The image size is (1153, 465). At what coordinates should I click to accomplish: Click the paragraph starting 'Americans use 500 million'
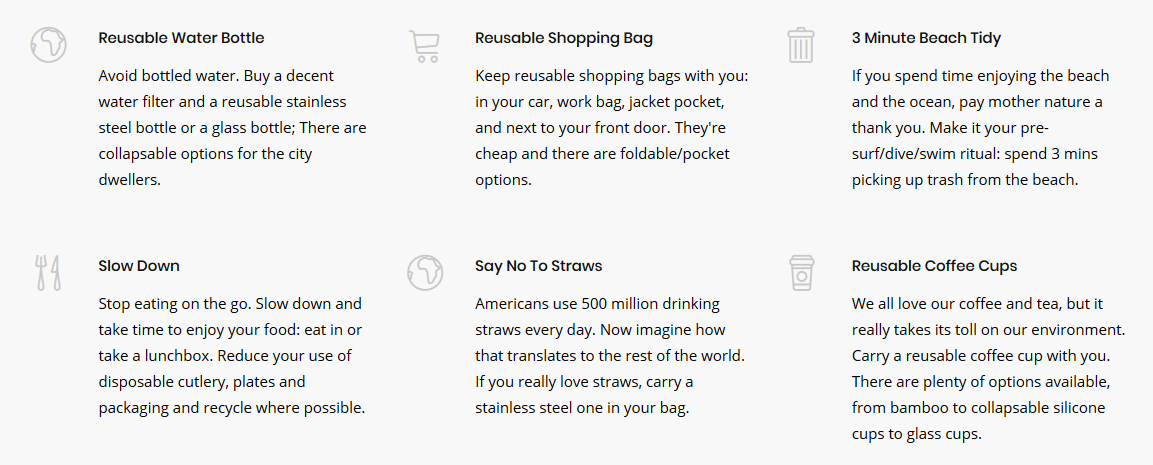click(610, 356)
